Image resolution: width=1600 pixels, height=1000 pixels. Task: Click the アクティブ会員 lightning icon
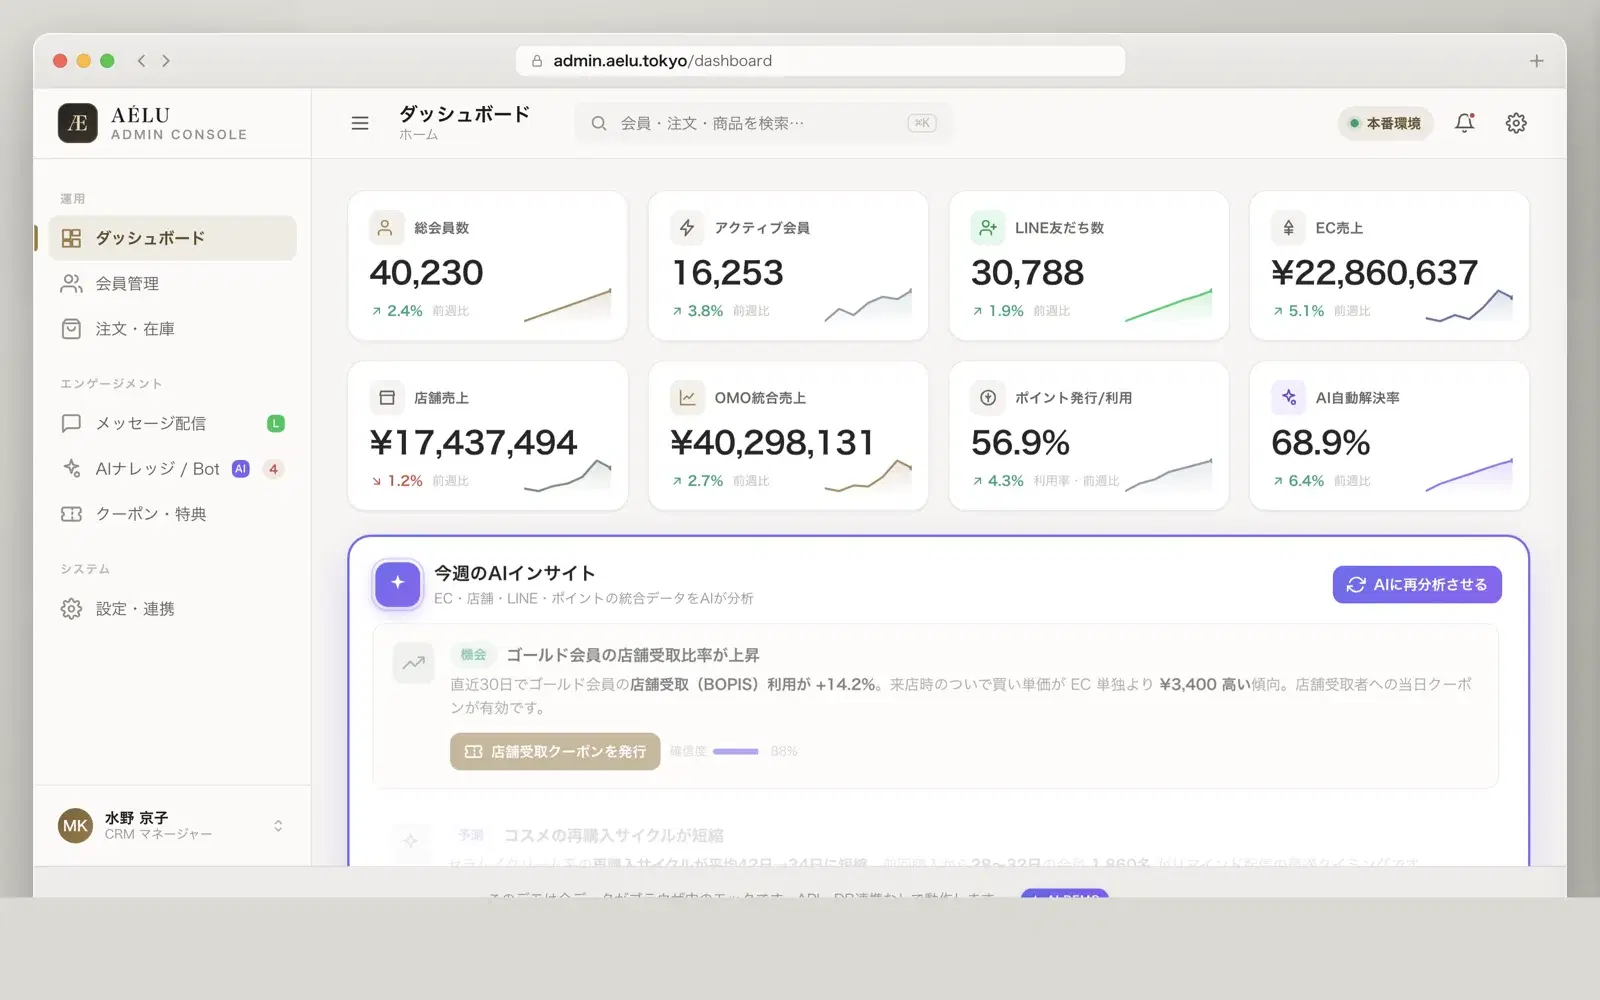coord(687,228)
